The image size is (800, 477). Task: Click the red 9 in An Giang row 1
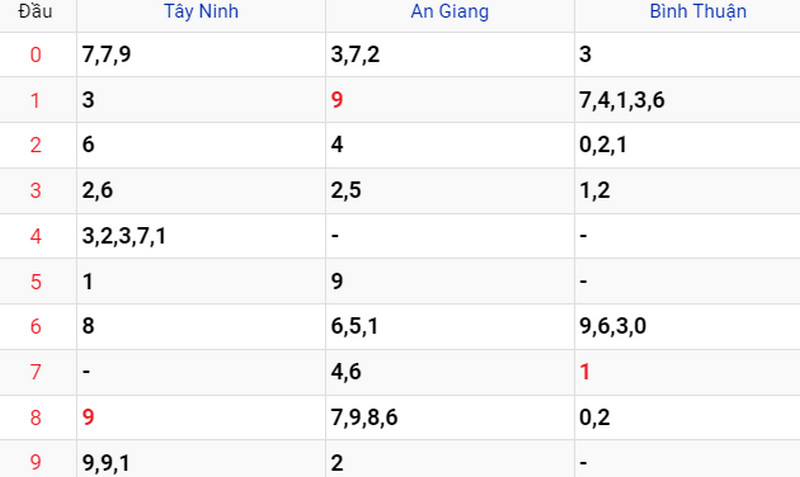coord(337,99)
